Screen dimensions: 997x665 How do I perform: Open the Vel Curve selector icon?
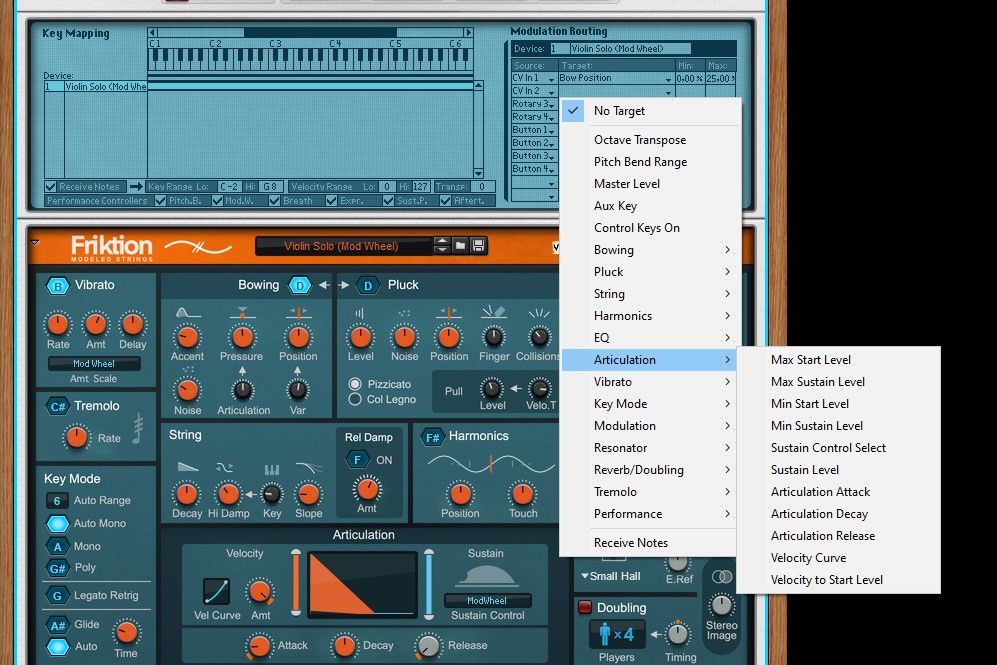pos(216,591)
